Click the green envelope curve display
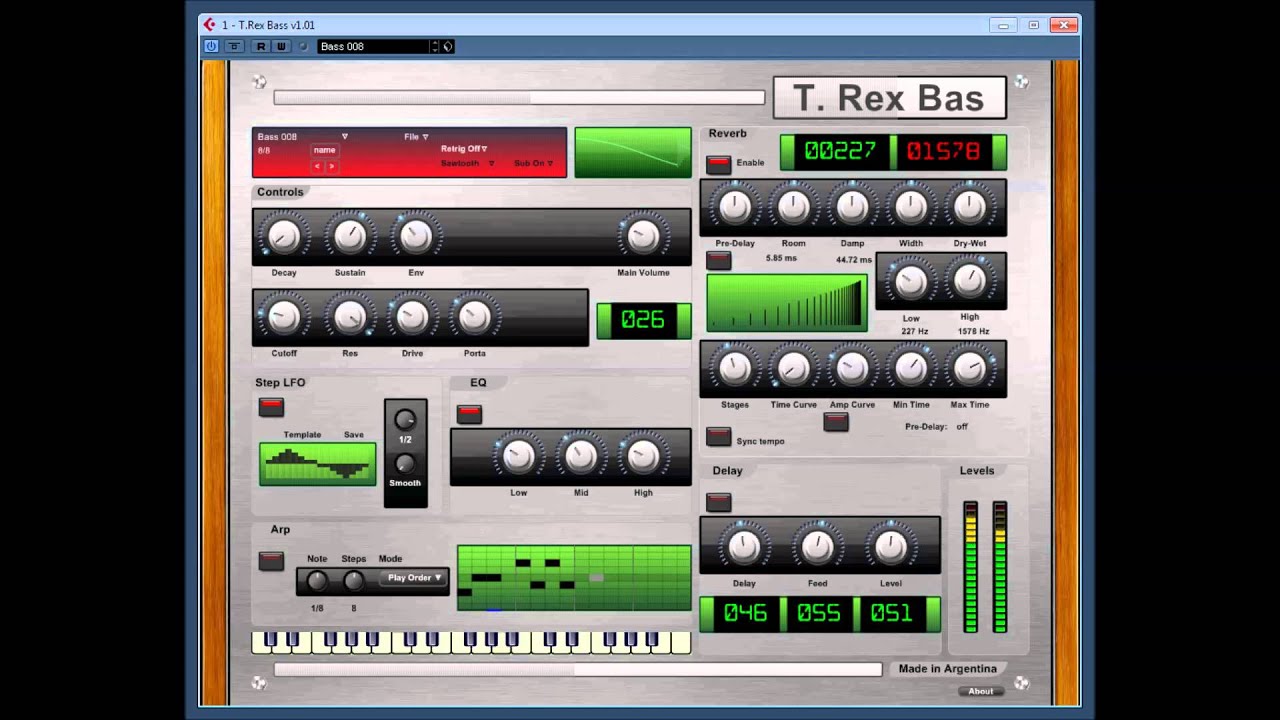This screenshot has height=720, width=1280. coord(633,152)
